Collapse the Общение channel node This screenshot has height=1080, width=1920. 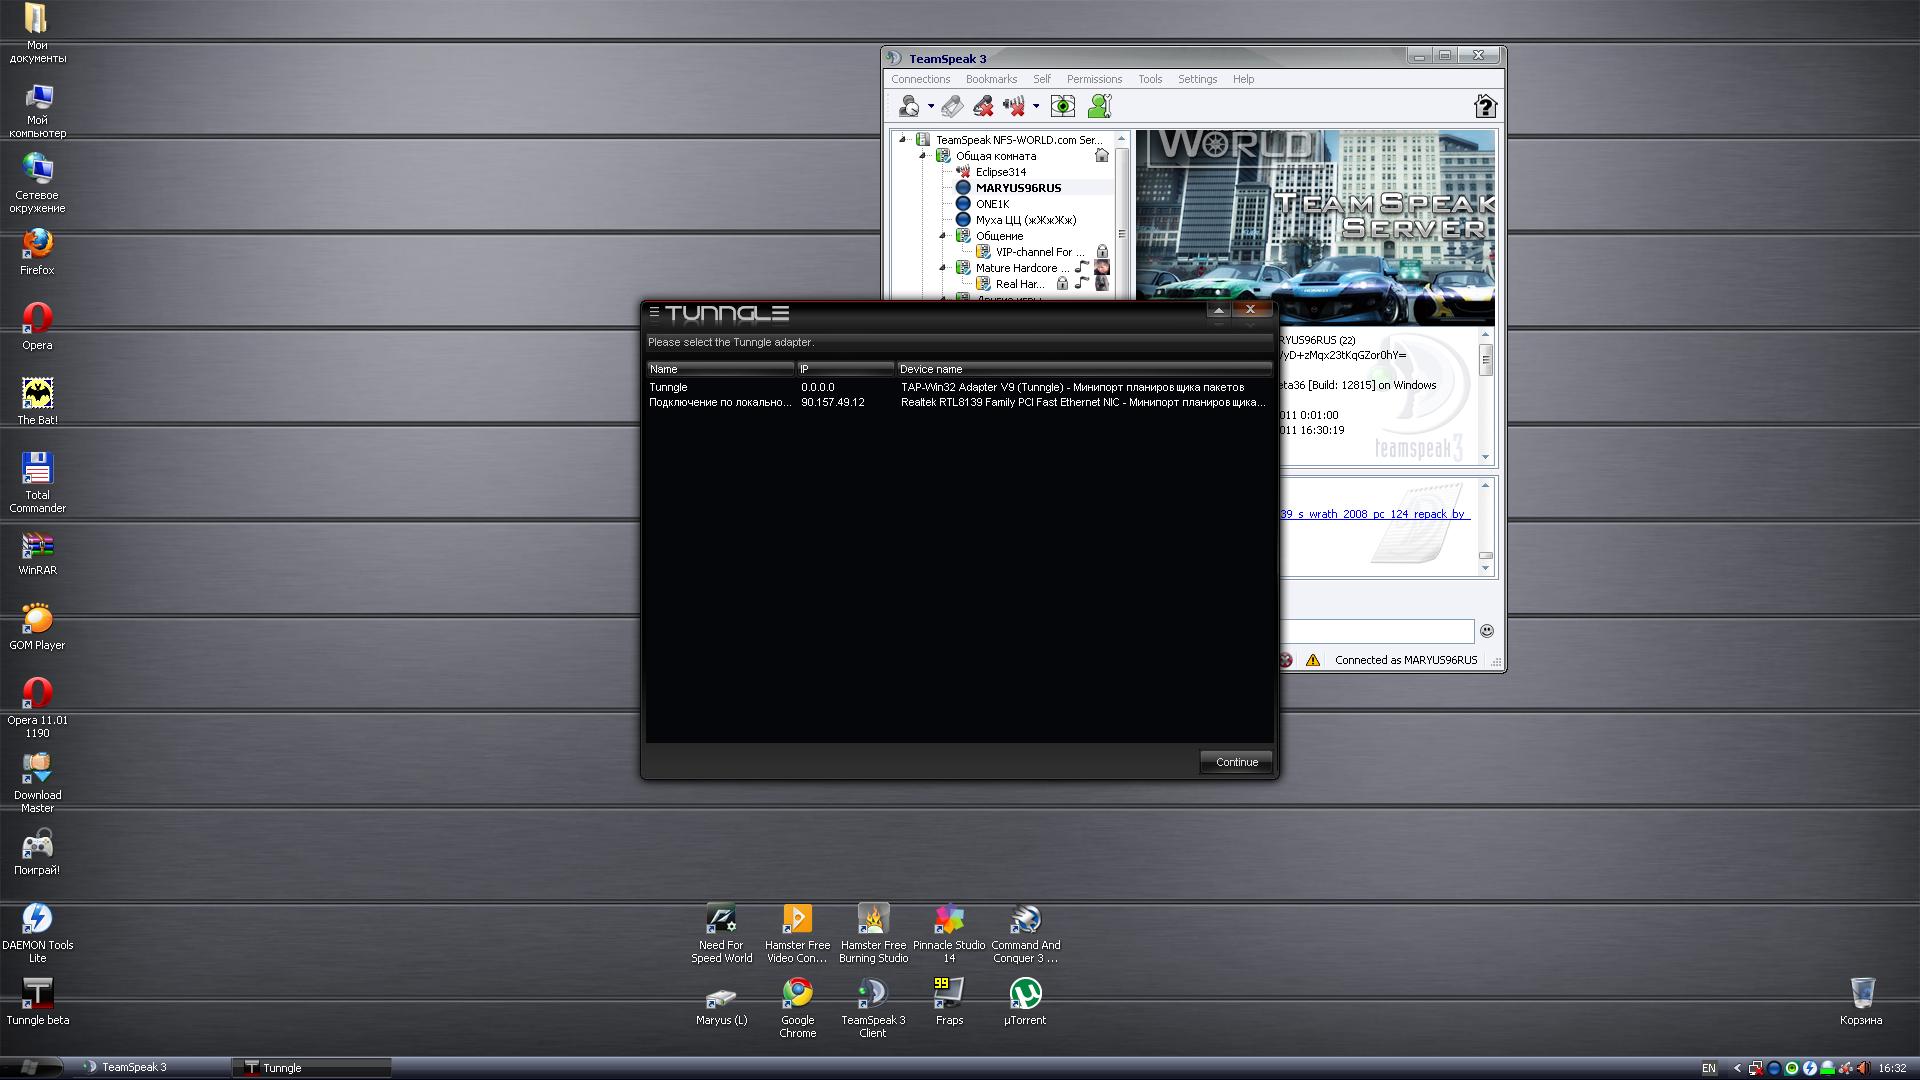942,236
